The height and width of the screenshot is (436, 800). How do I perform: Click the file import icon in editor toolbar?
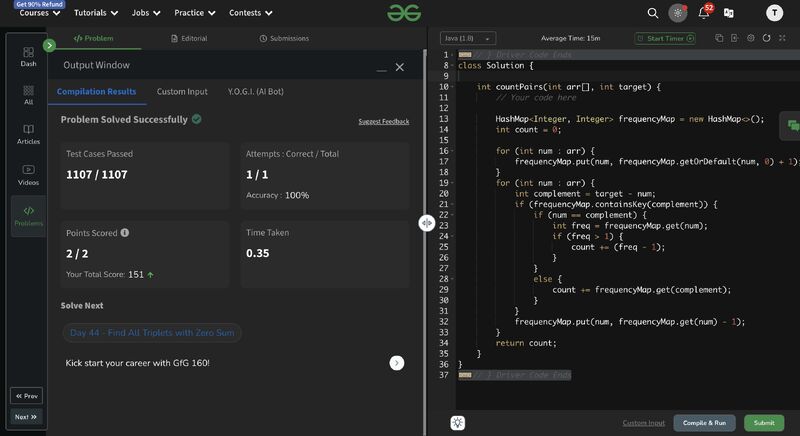point(735,38)
